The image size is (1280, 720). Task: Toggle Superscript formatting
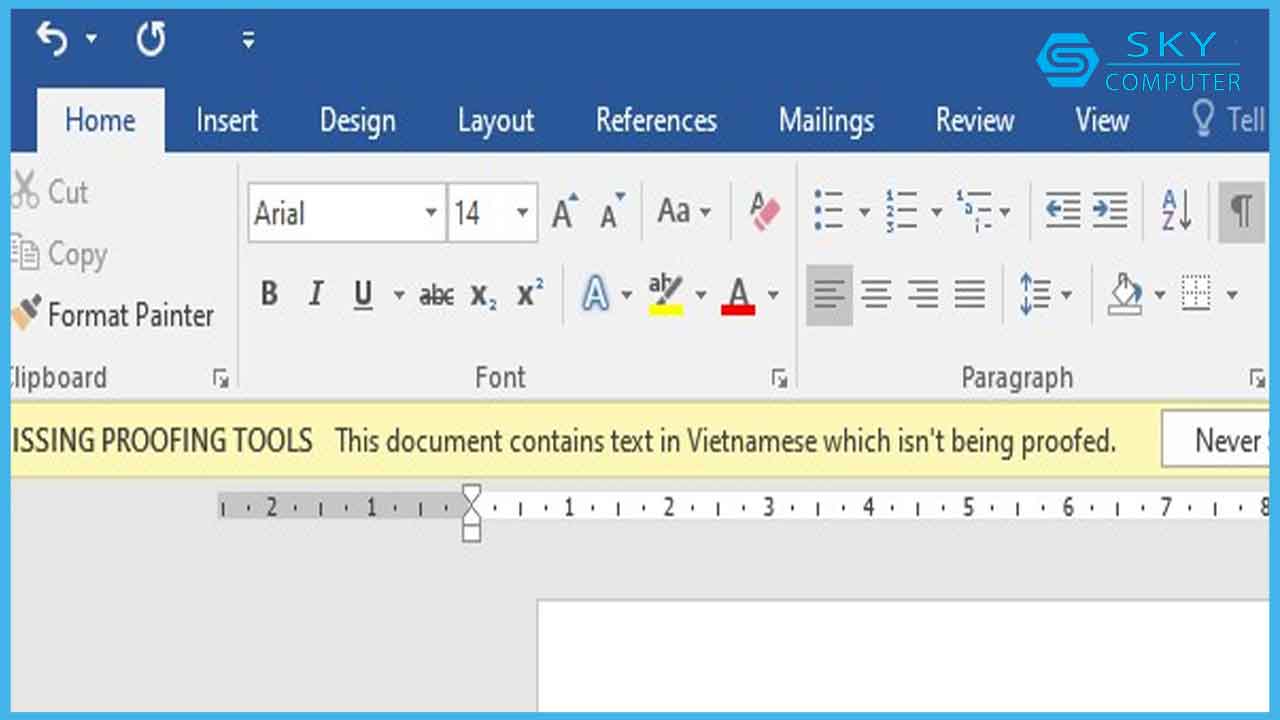(530, 294)
